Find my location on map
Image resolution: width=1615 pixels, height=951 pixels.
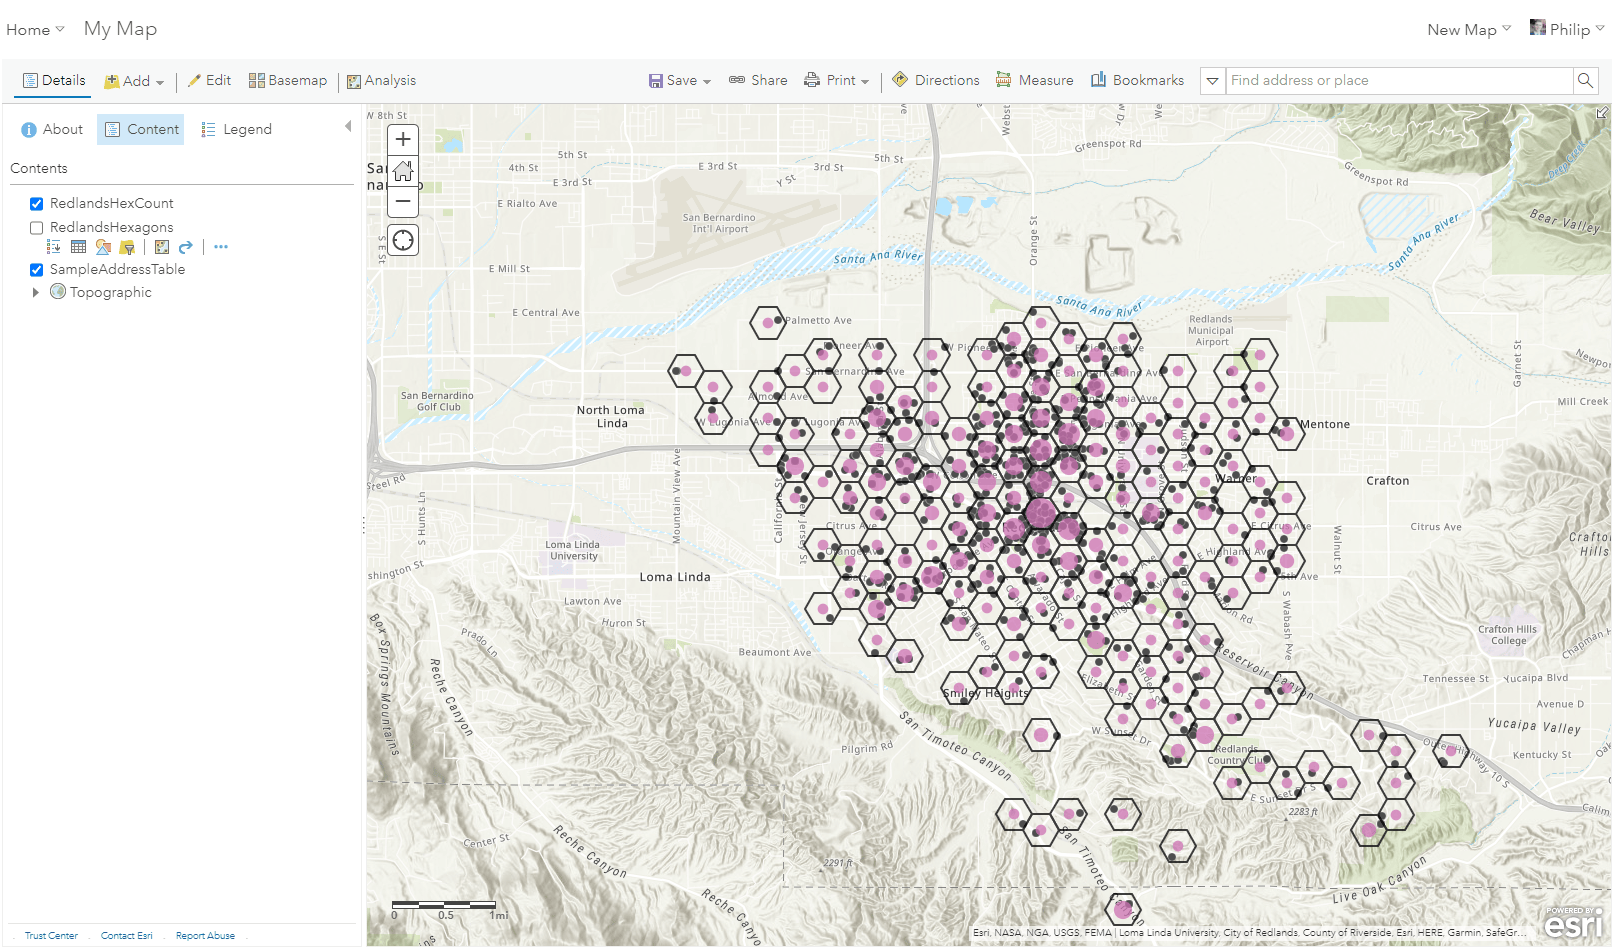pos(403,240)
